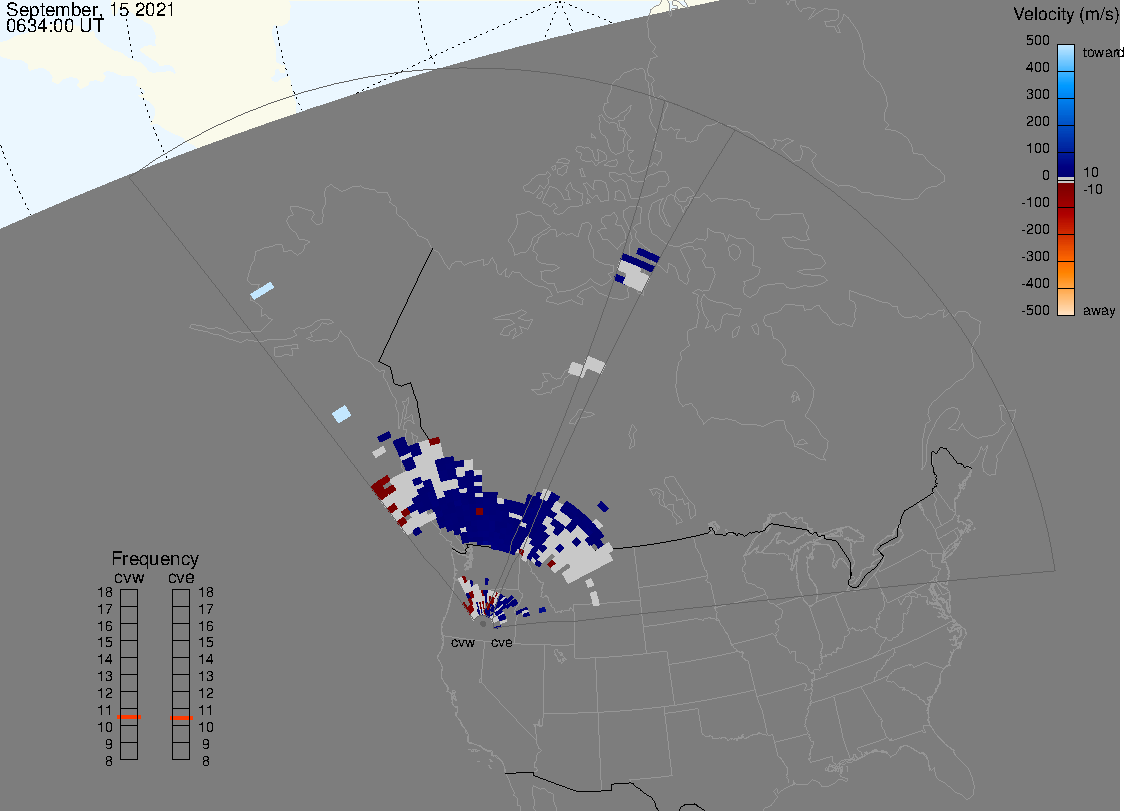Viewport: 1124px width, 811px height.
Task: Click the "10" threshold label right of the color bar
Action: click(1090, 172)
